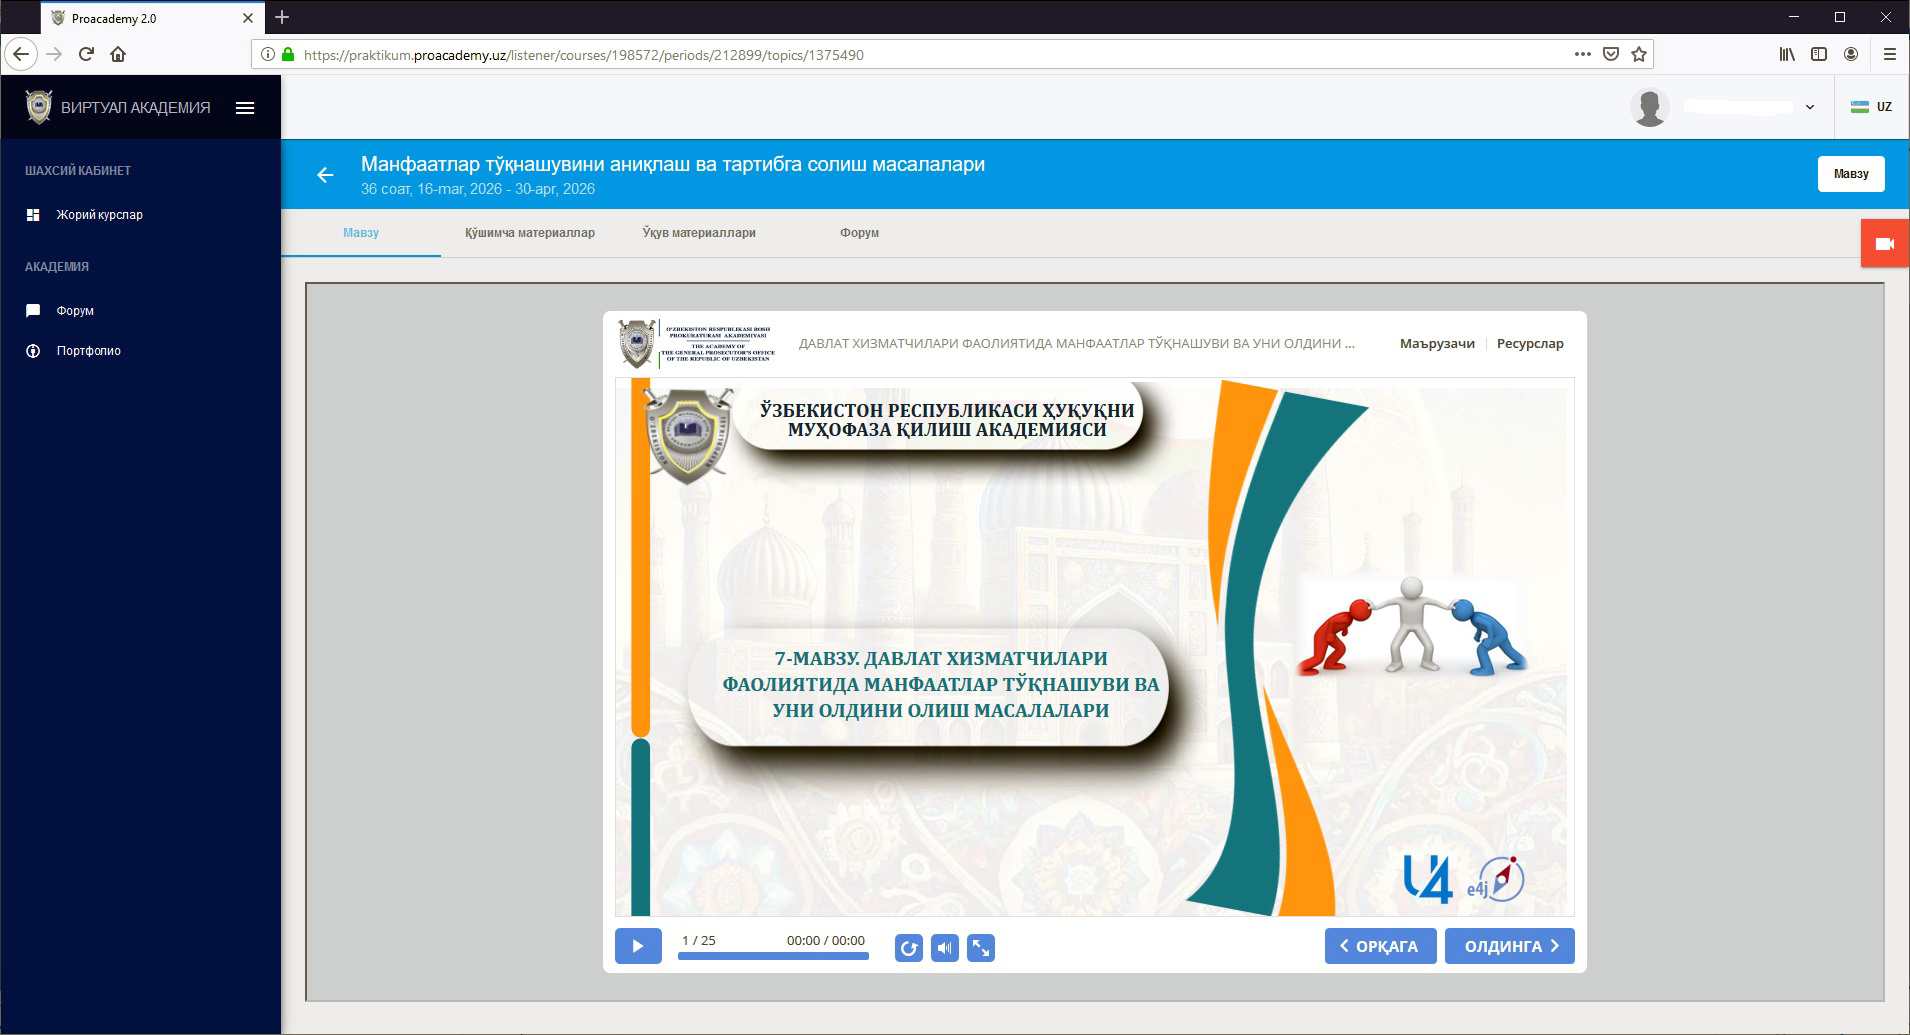The height and width of the screenshot is (1035, 1910).
Task: Play the lecture presentation
Action: [638, 946]
